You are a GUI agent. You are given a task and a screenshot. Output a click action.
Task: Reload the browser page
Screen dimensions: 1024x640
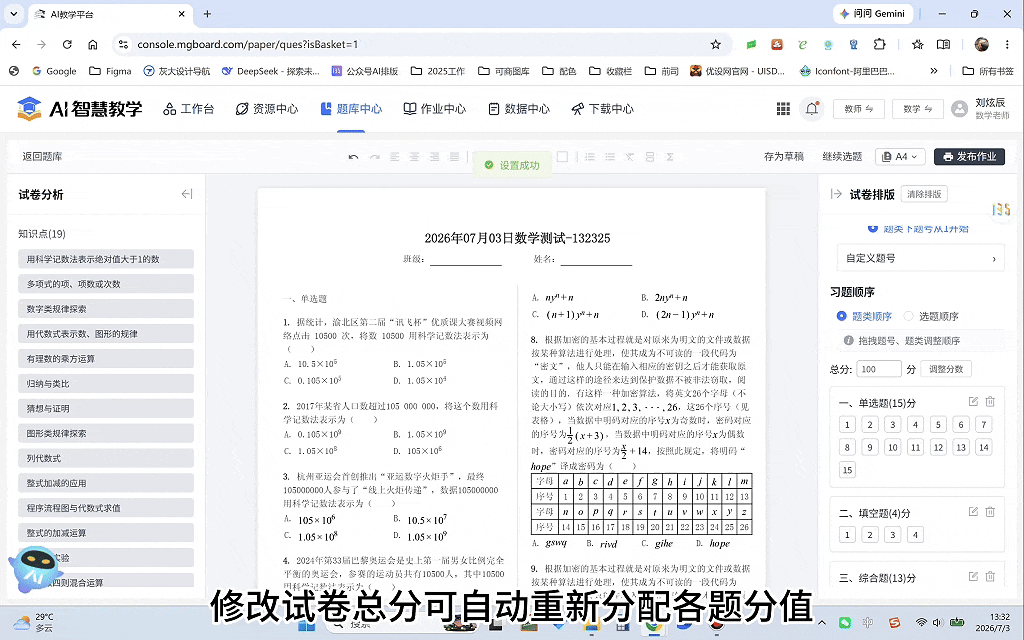click(x=67, y=44)
